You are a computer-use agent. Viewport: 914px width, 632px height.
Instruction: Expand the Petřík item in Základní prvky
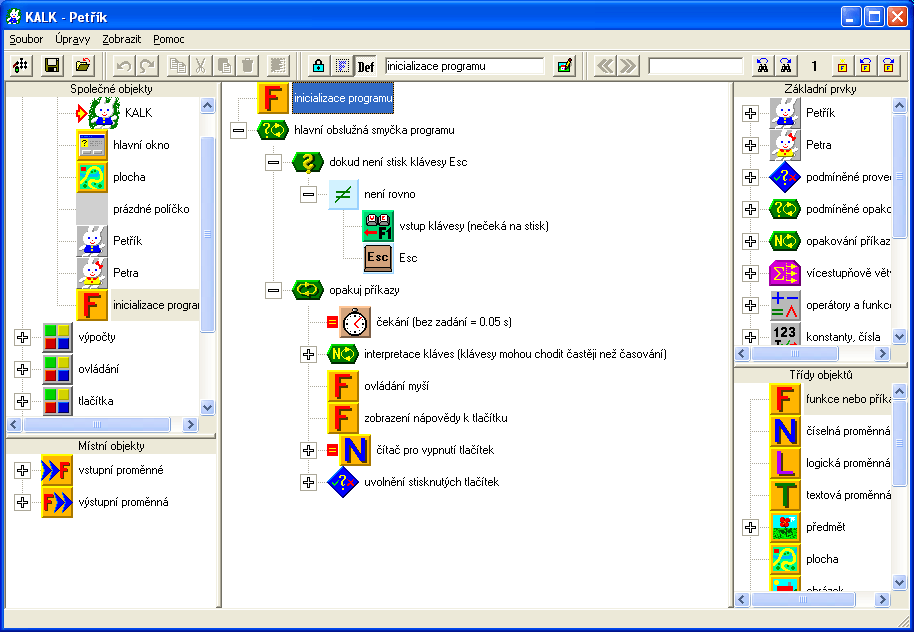coord(751,113)
